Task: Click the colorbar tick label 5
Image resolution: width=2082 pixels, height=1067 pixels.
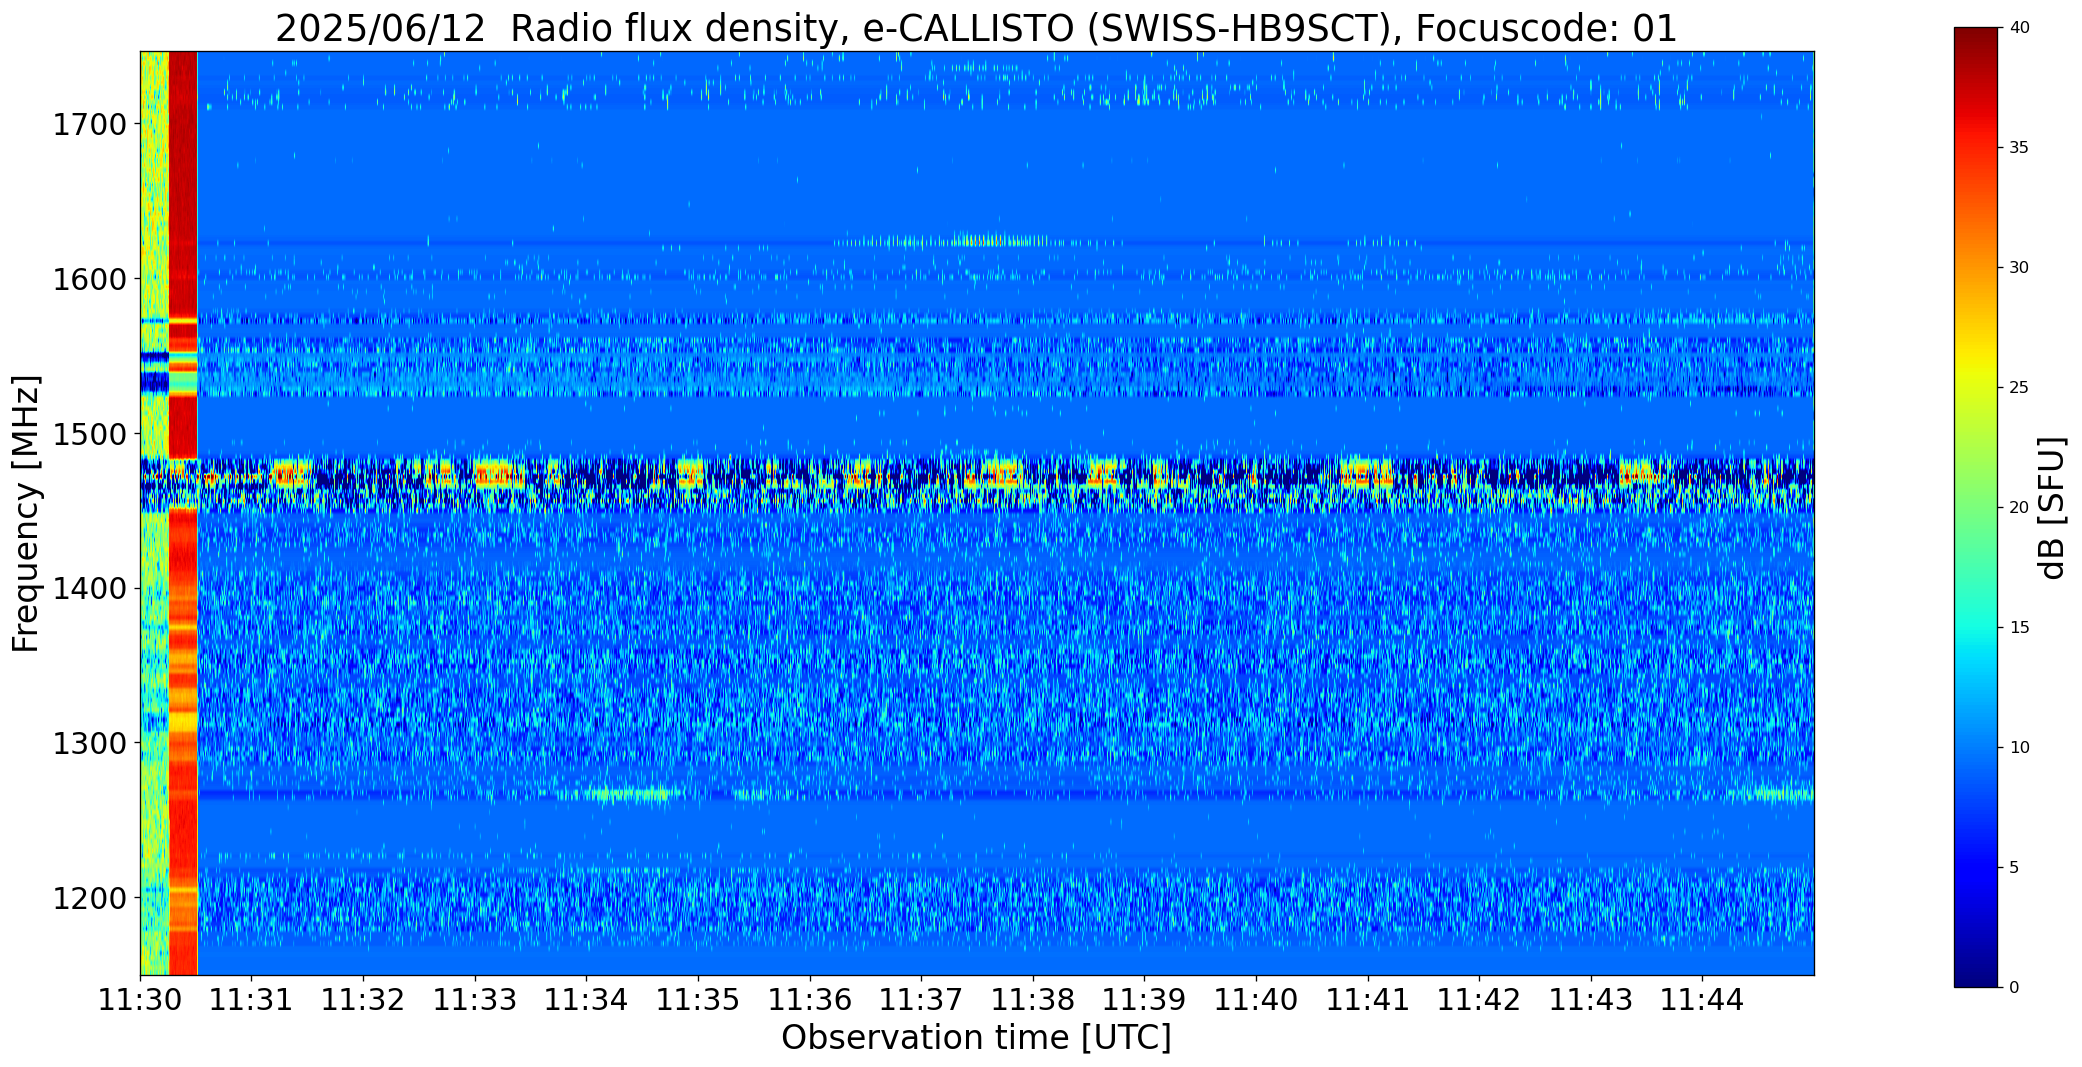Action: tap(2014, 868)
